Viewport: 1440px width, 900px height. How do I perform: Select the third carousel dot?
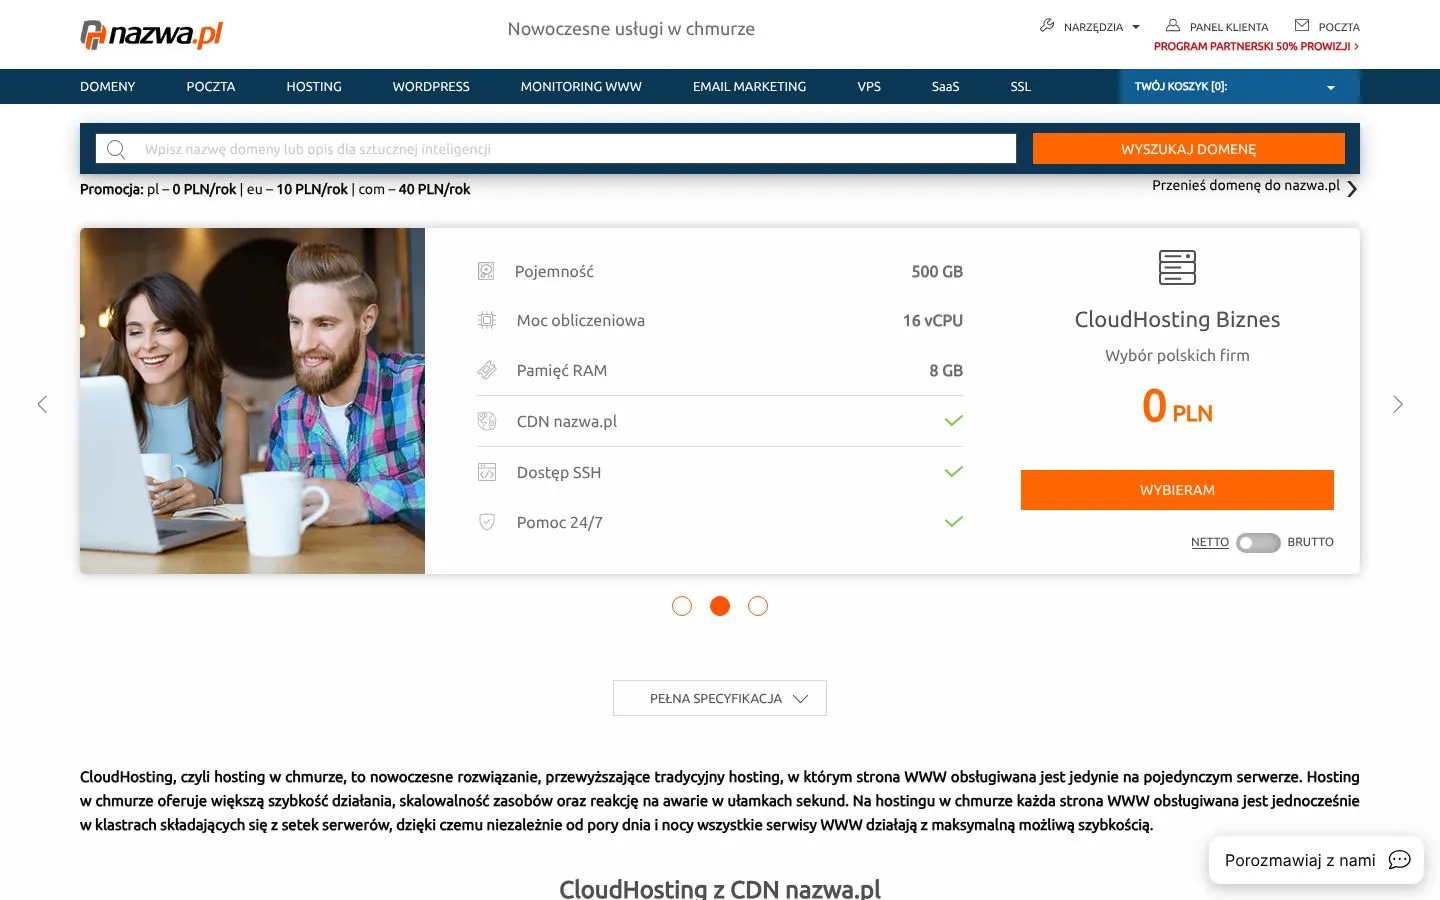758,606
